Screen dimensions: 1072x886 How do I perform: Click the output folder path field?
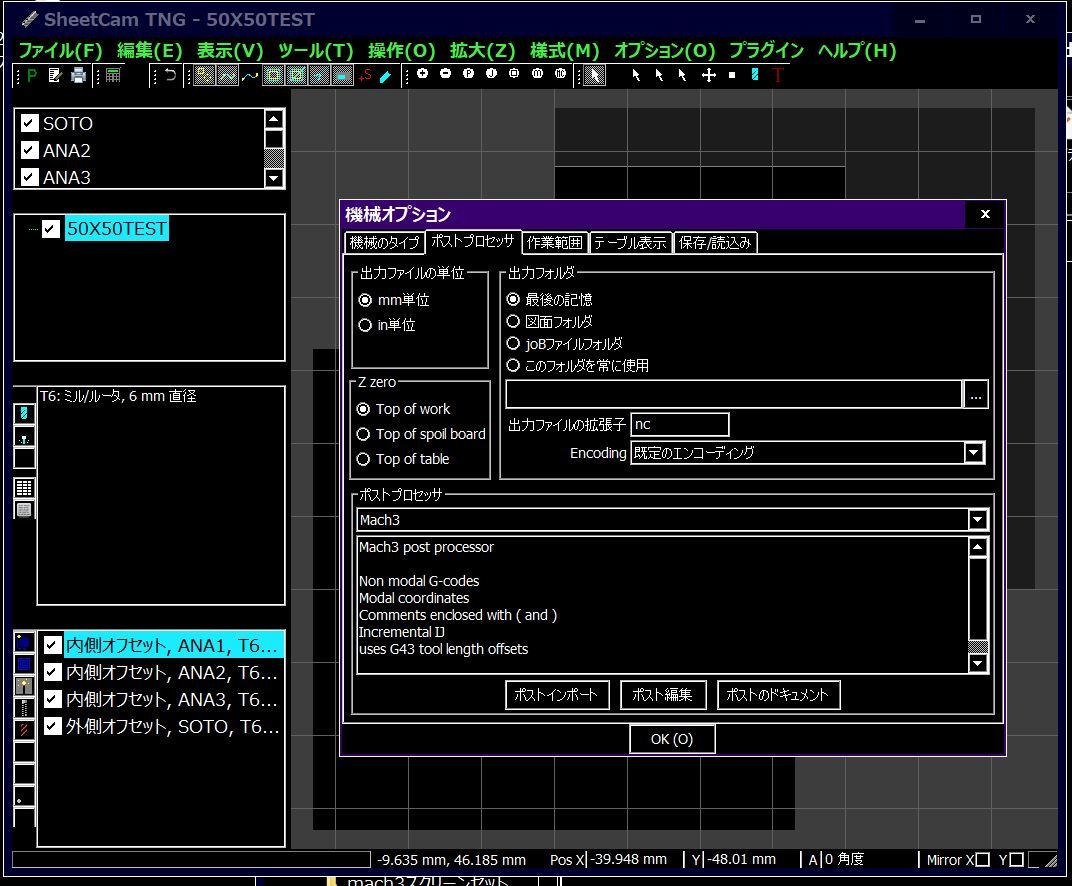coord(734,395)
